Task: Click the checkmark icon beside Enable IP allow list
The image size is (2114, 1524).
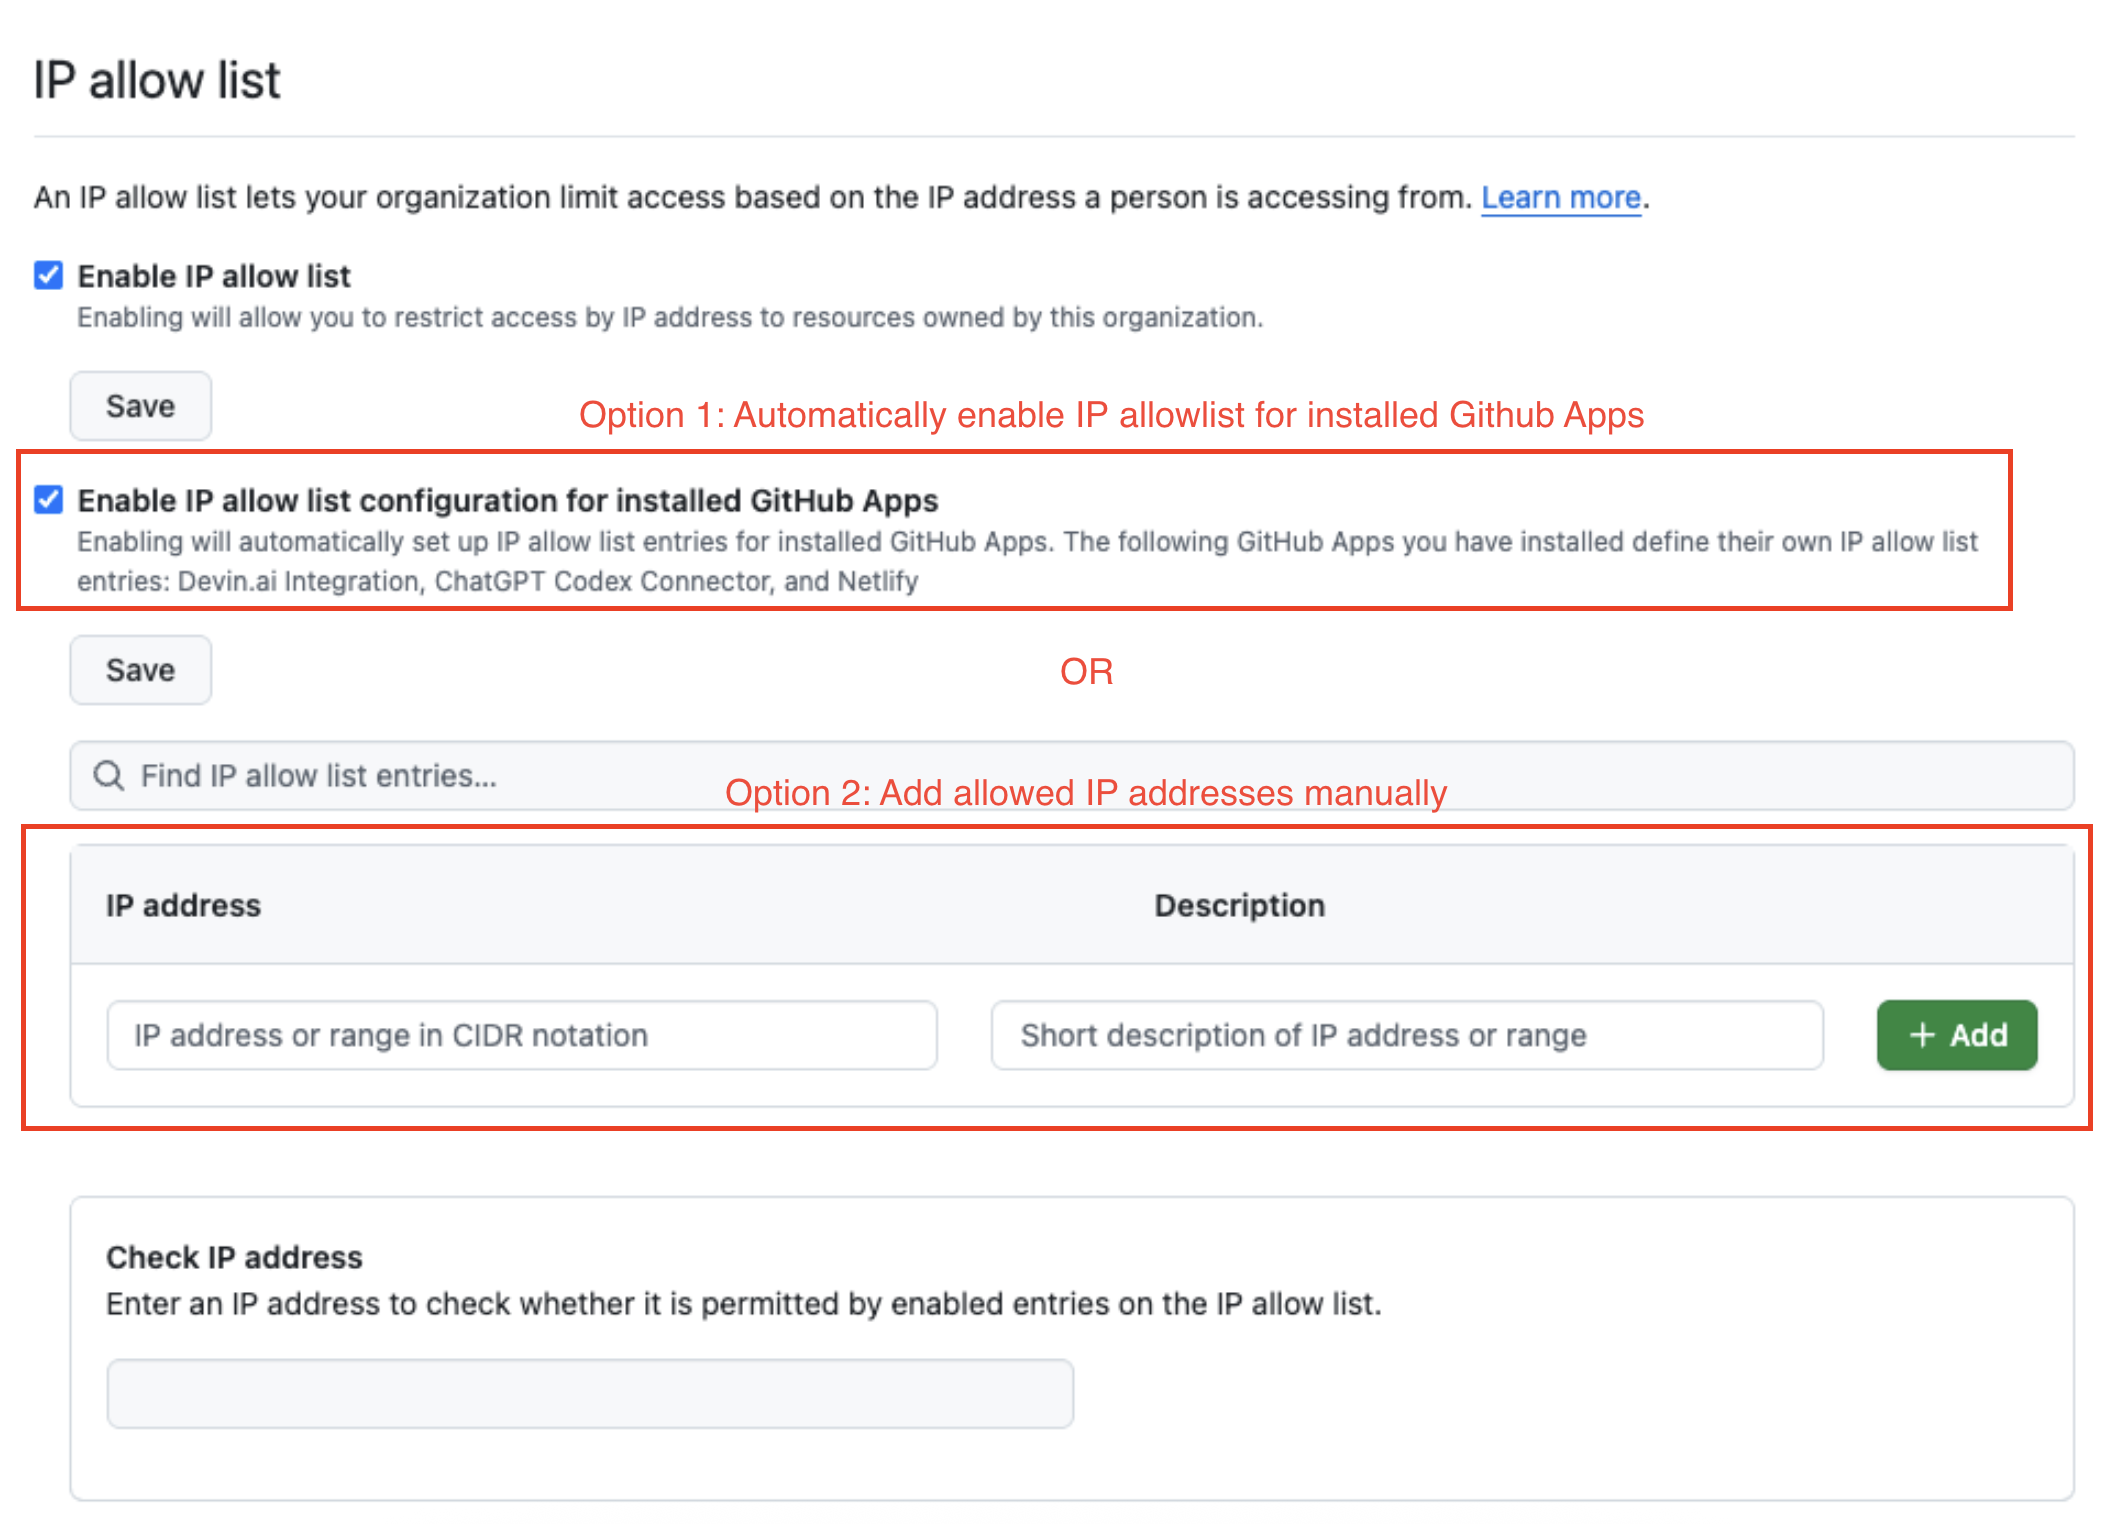Action: tap(47, 276)
